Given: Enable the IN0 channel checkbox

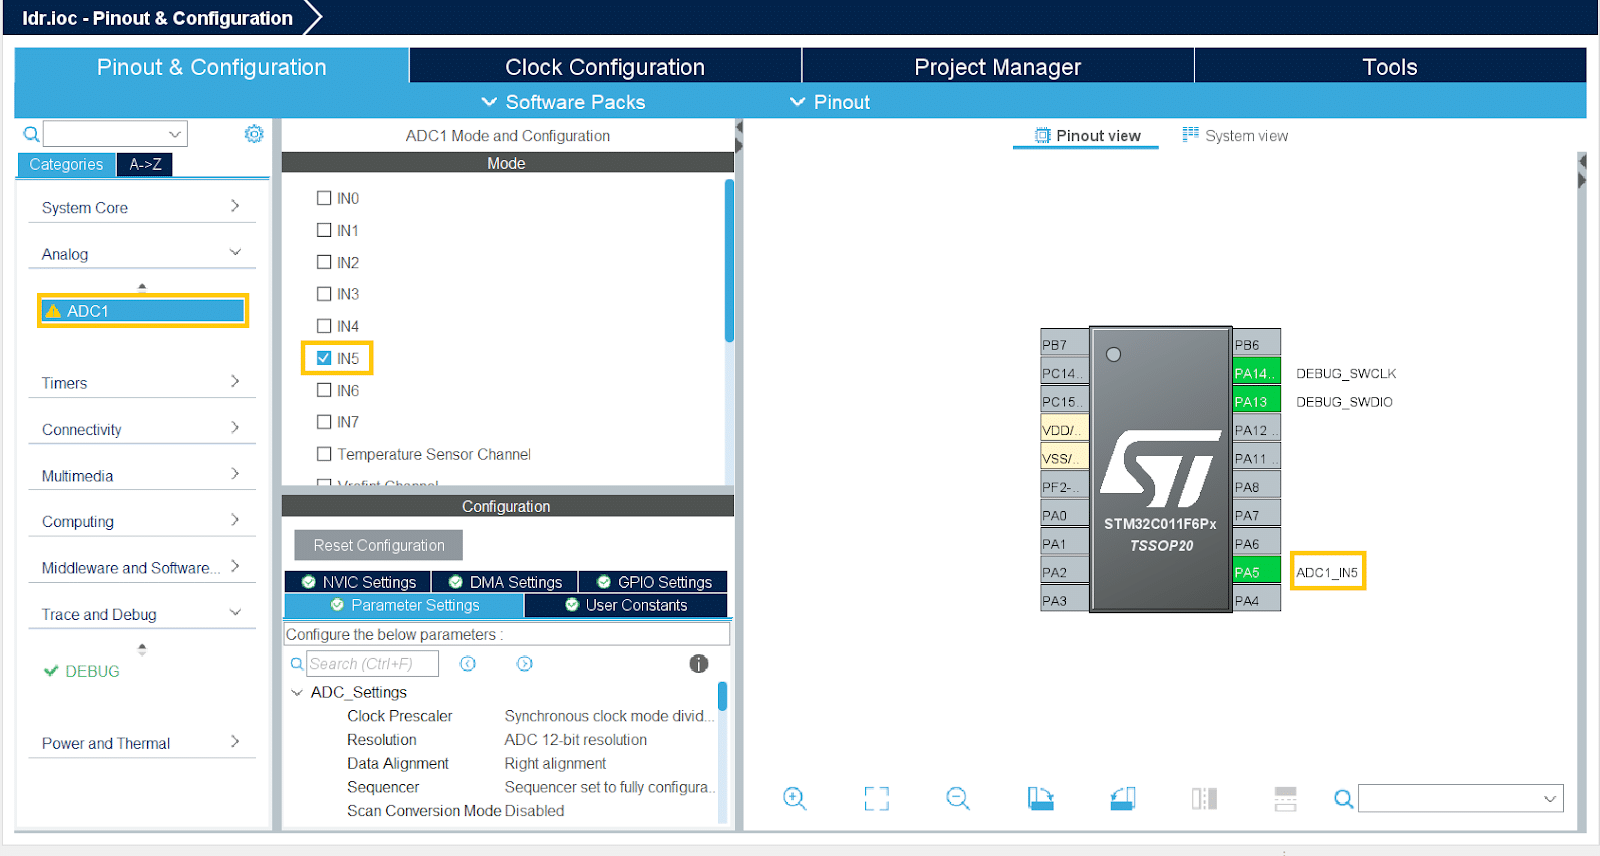Looking at the screenshot, I should 324,198.
